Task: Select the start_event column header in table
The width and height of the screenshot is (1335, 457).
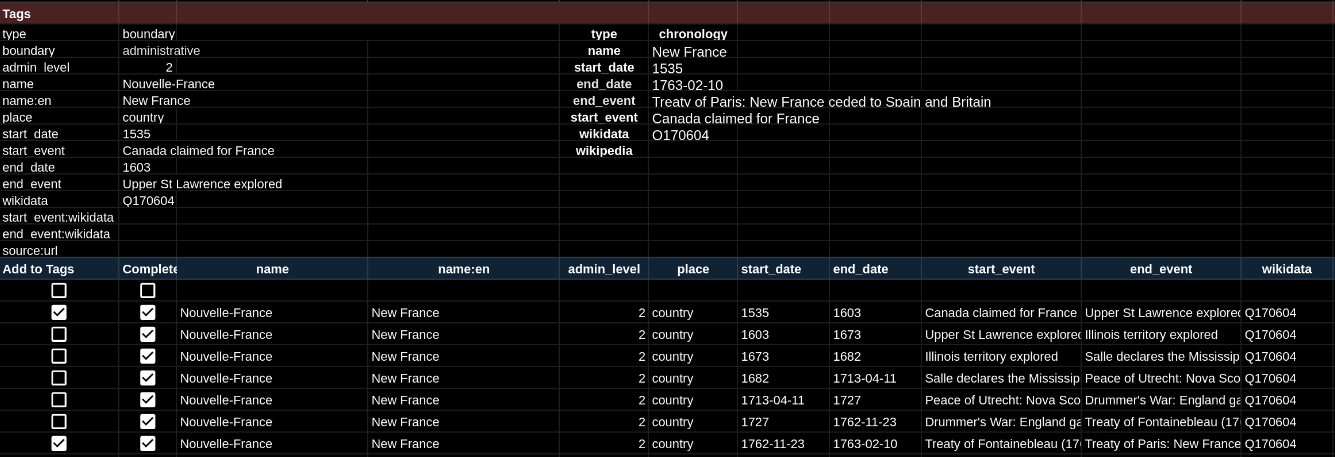Action: (1001, 269)
